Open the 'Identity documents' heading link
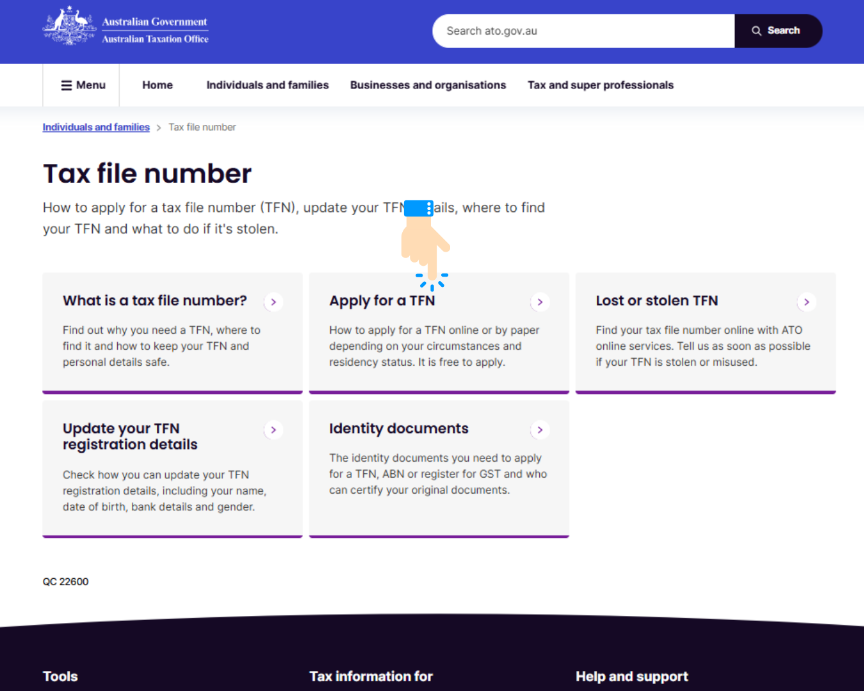 pos(398,429)
